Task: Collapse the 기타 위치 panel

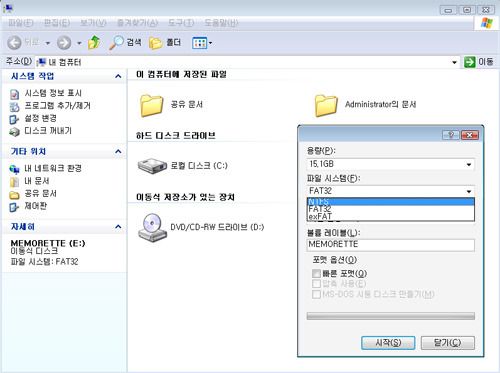Action: pyautogui.click(x=118, y=152)
